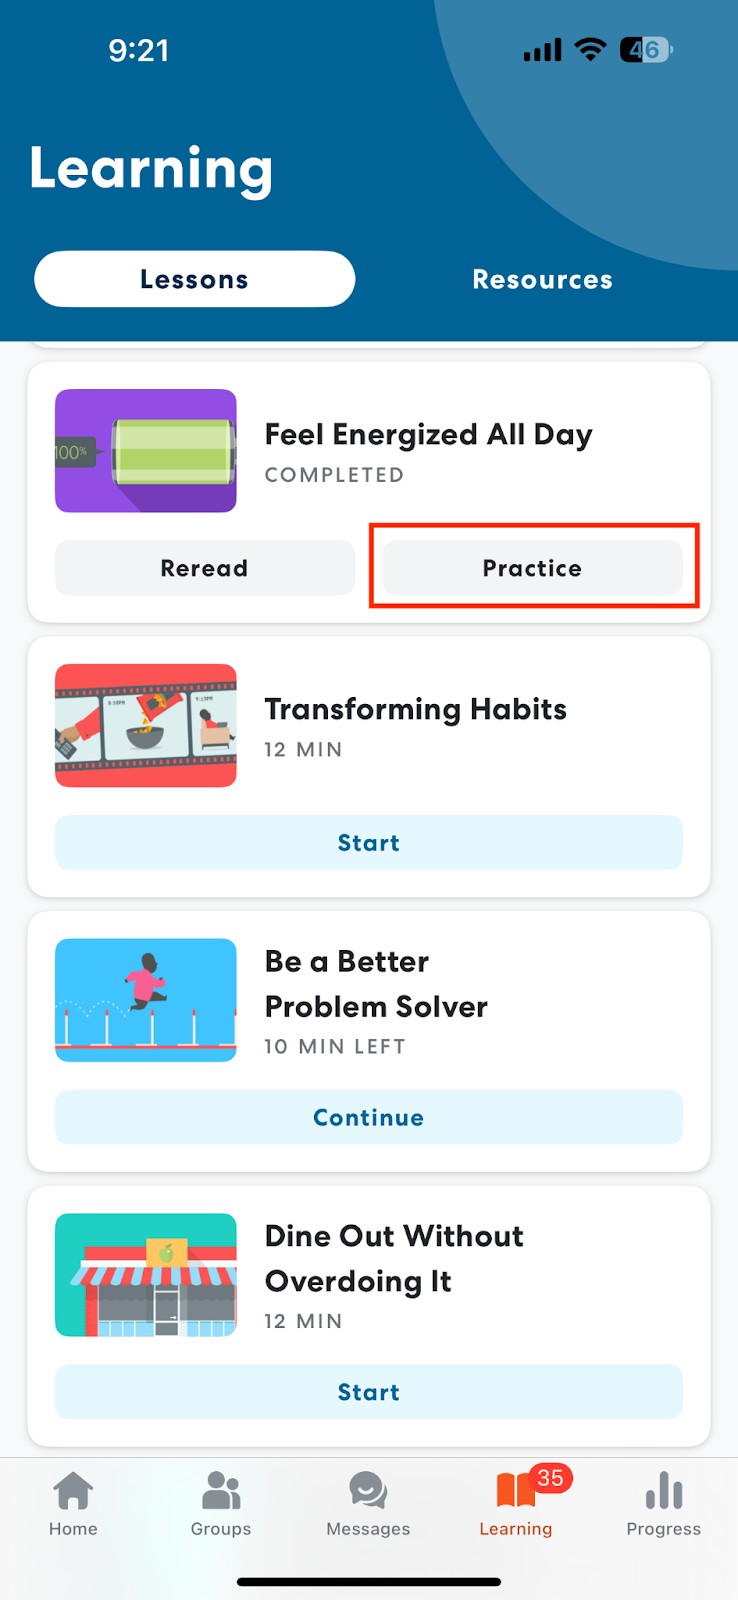
Task: Tap the battery indicator in status bar
Action: [x=647, y=50]
